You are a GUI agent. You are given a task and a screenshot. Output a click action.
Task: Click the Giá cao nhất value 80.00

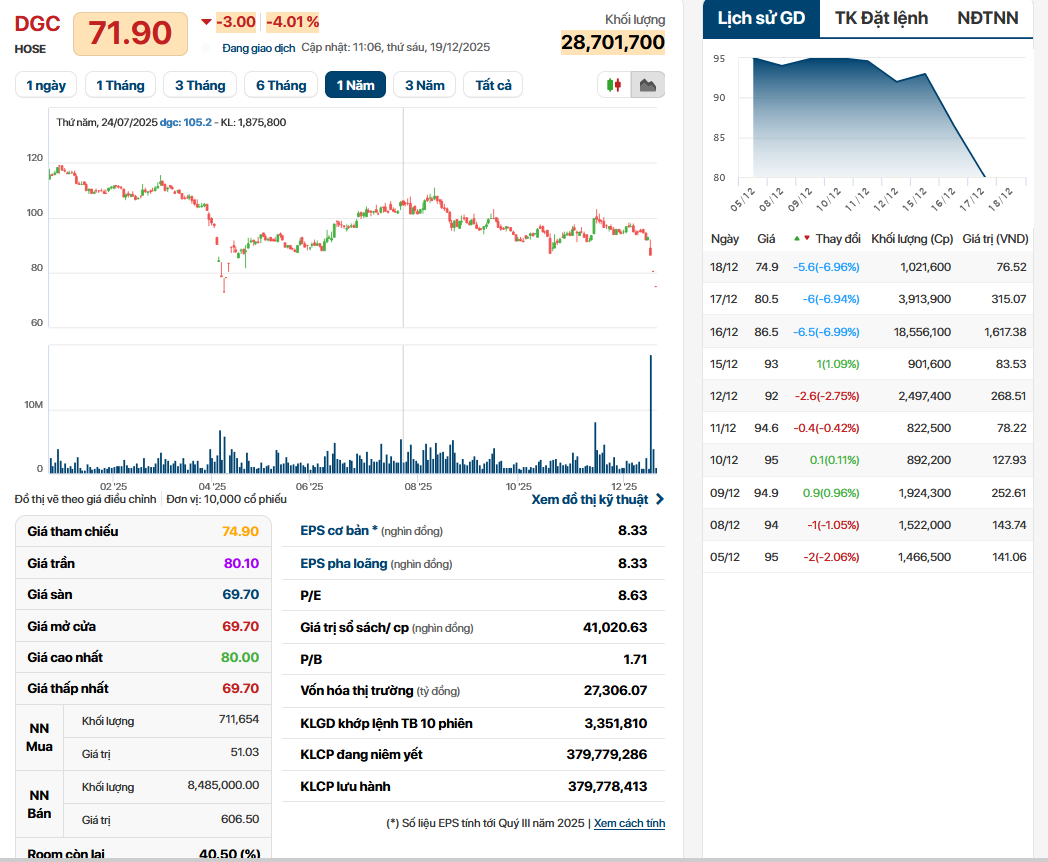coord(240,658)
